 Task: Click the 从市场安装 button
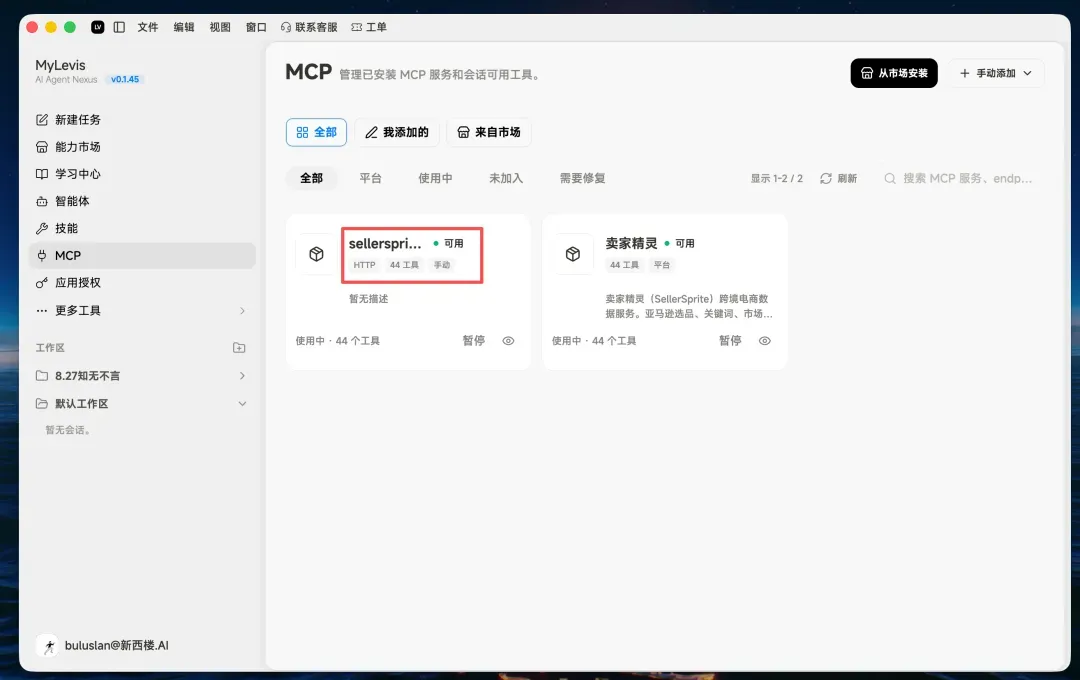point(894,73)
